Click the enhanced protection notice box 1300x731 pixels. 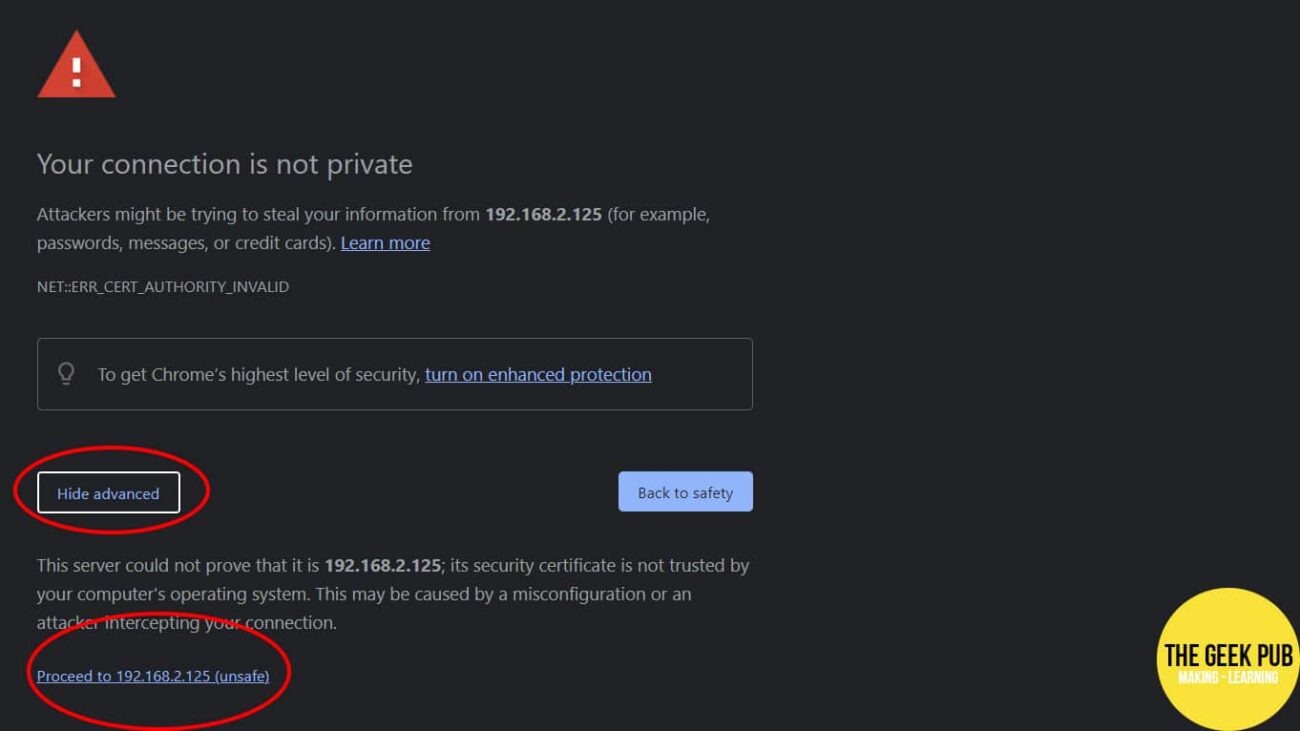tap(393, 374)
